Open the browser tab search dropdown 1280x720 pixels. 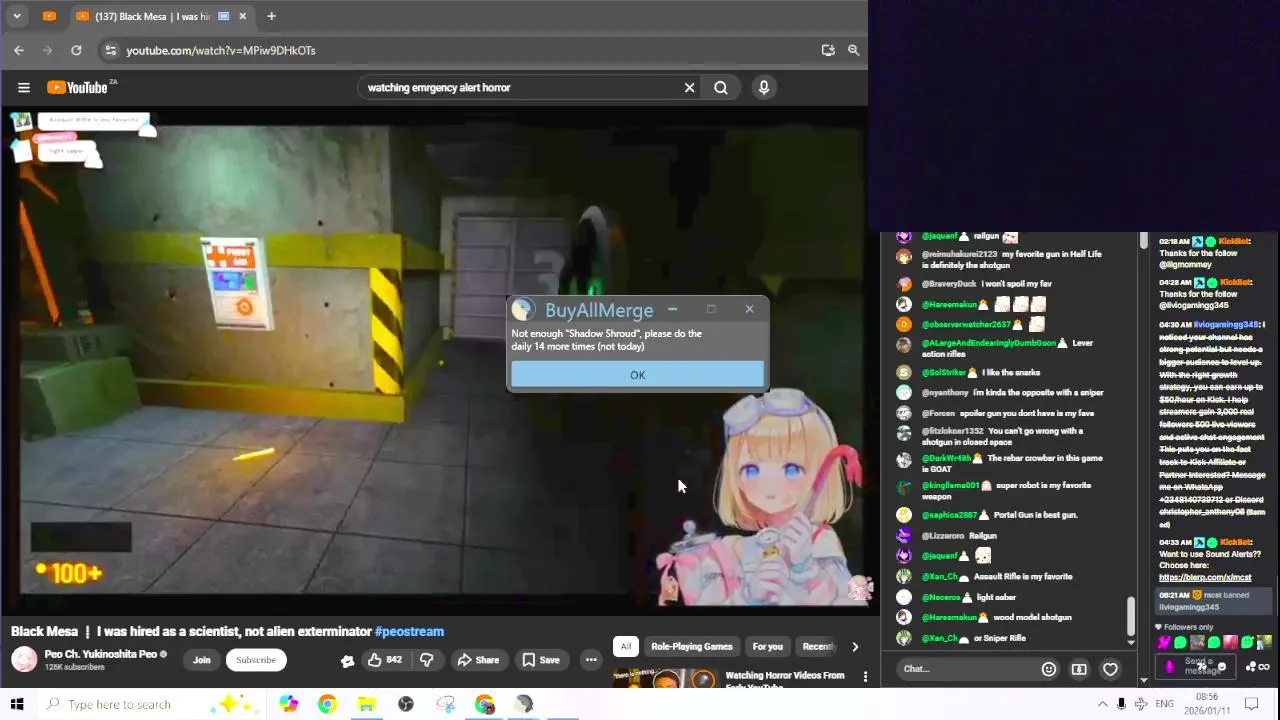(x=17, y=16)
